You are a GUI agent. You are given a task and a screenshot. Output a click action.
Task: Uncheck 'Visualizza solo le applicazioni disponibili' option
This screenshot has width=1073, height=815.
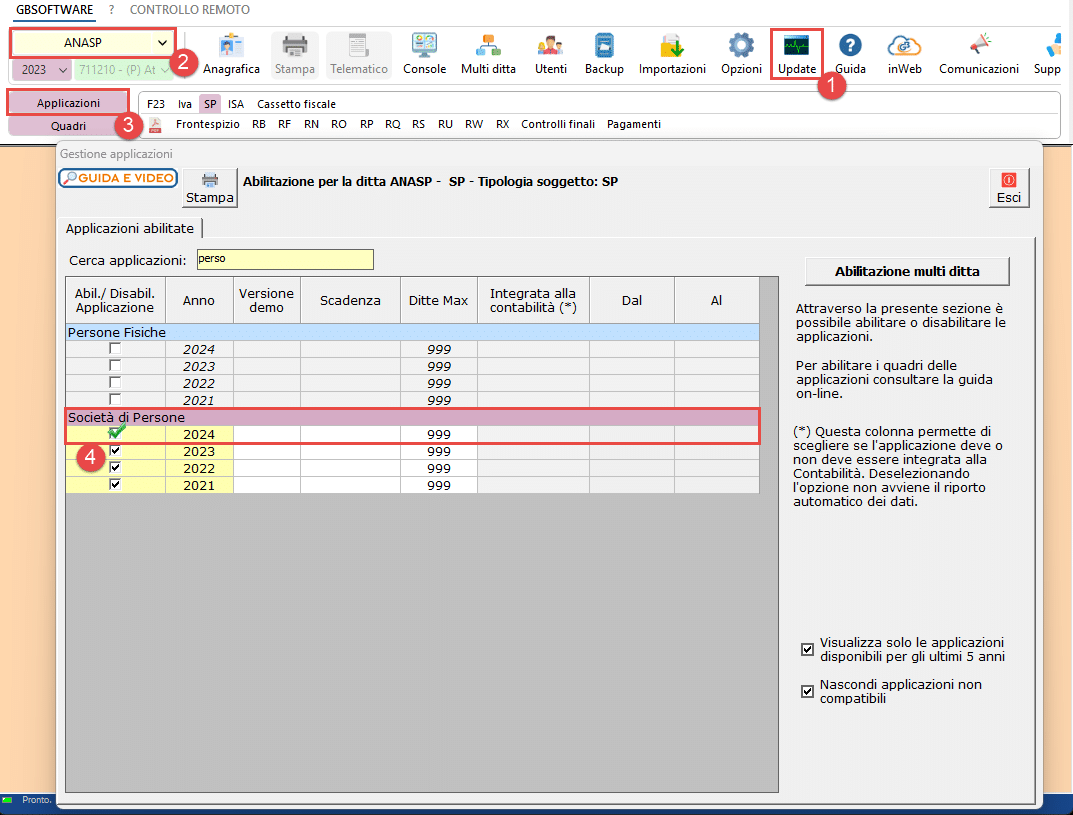[807, 649]
